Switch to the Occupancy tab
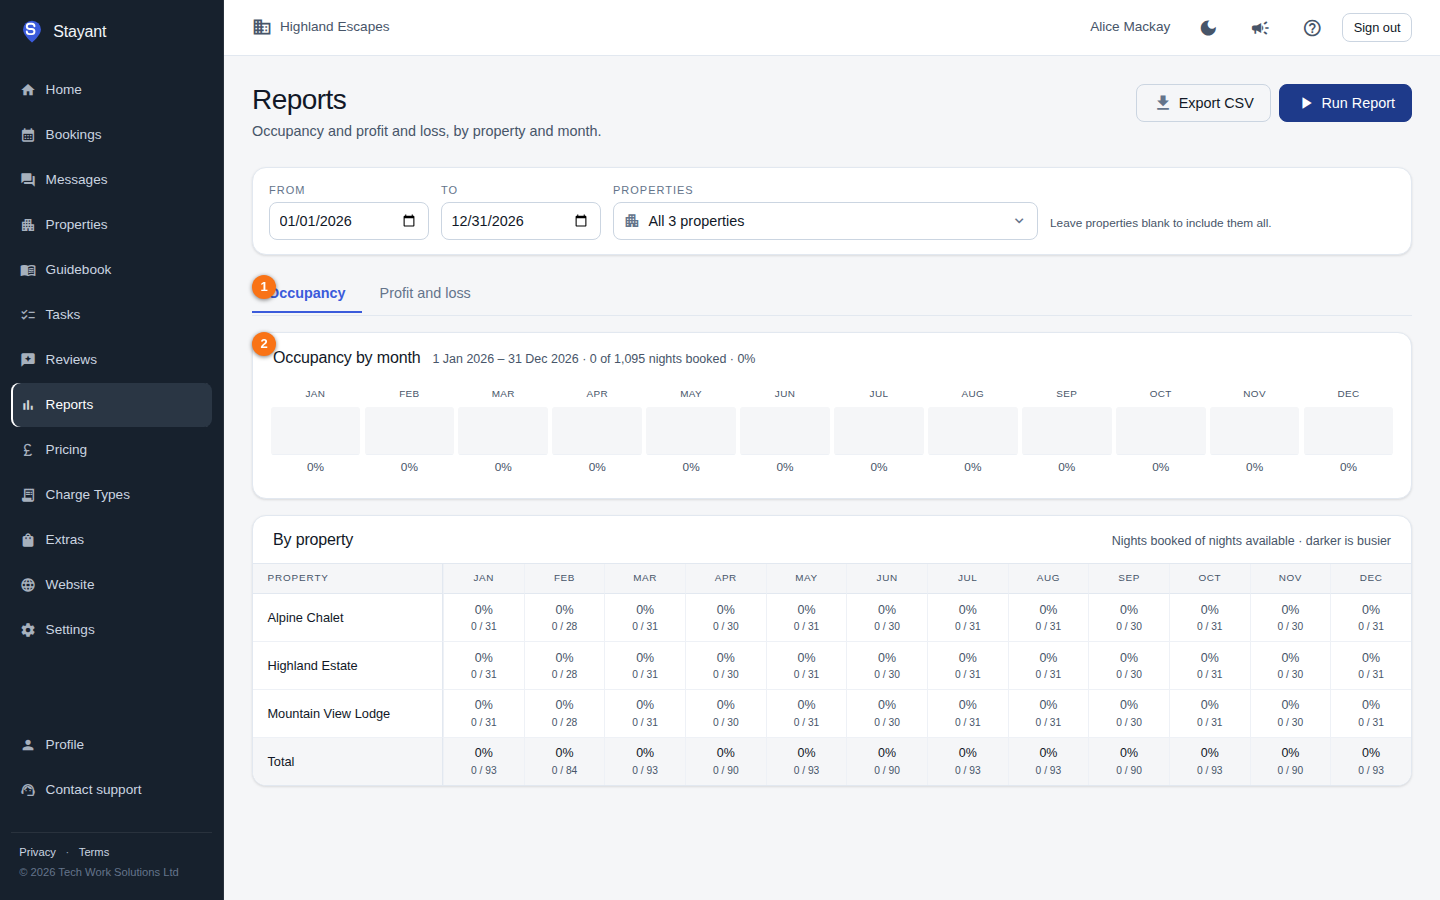1440x900 pixels. [x=307, y=293]
